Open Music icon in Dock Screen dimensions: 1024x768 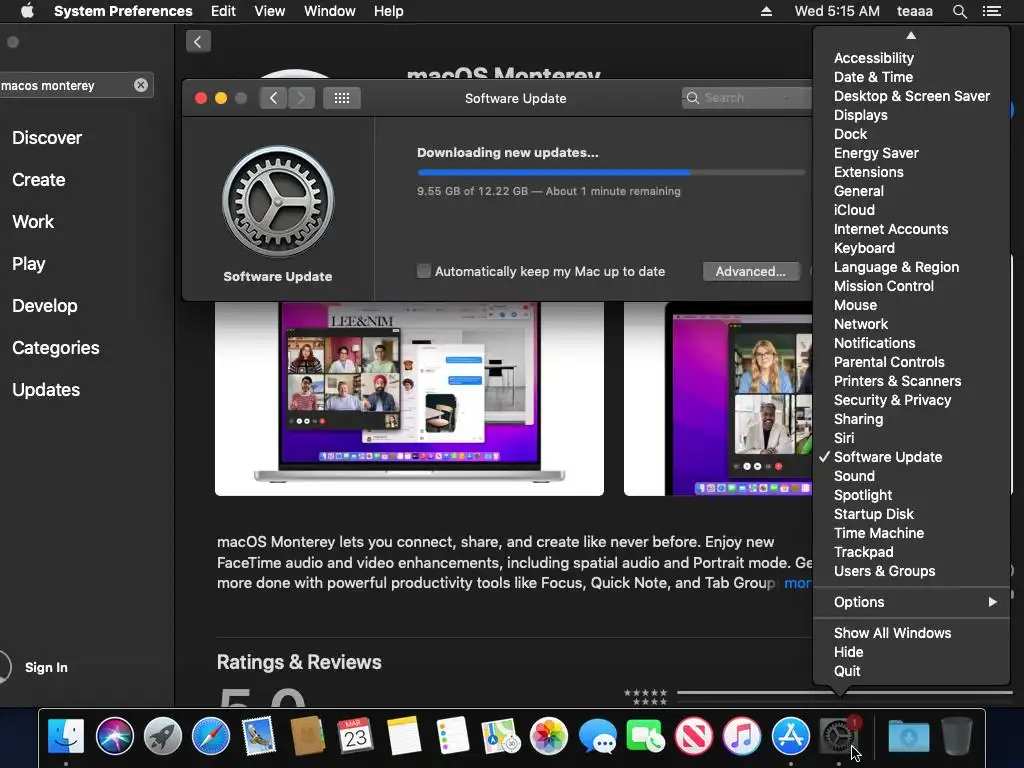point(742,736)
